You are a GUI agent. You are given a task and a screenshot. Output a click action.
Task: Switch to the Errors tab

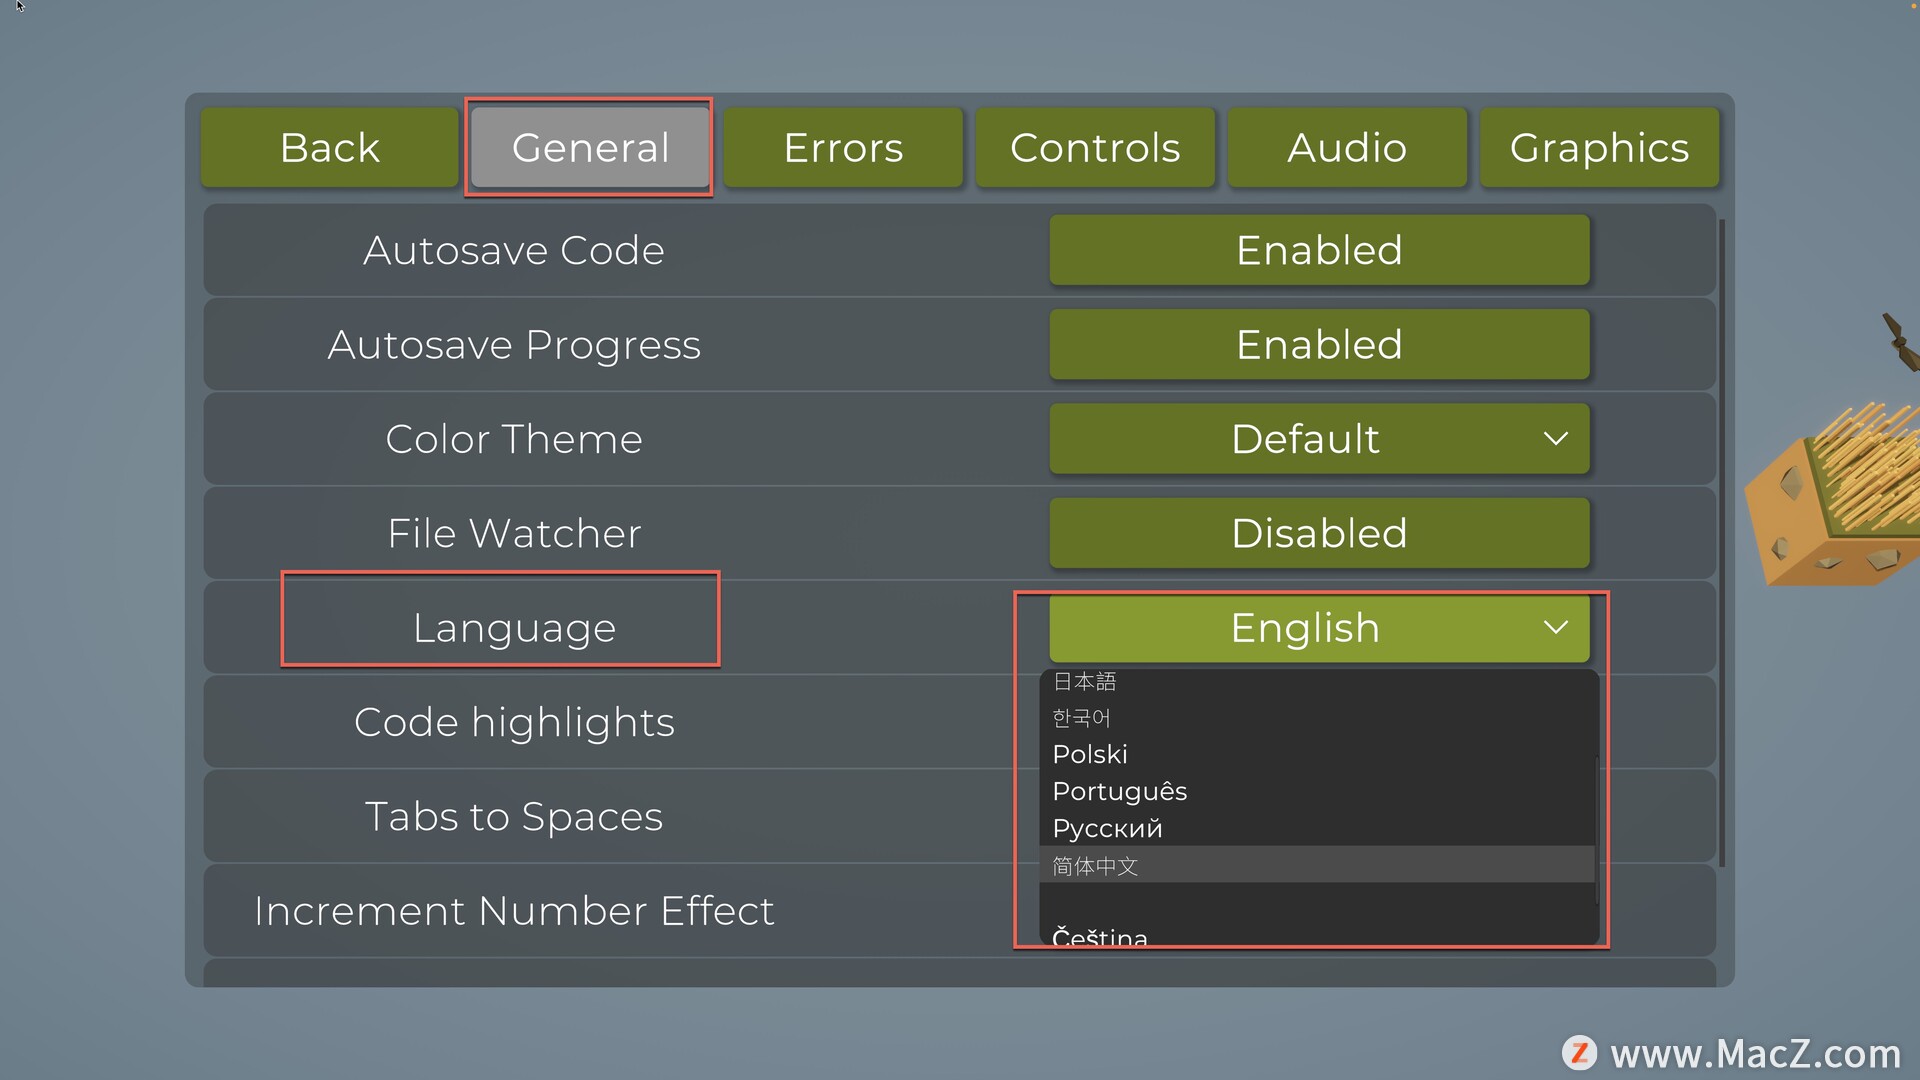tap(843, 148)
